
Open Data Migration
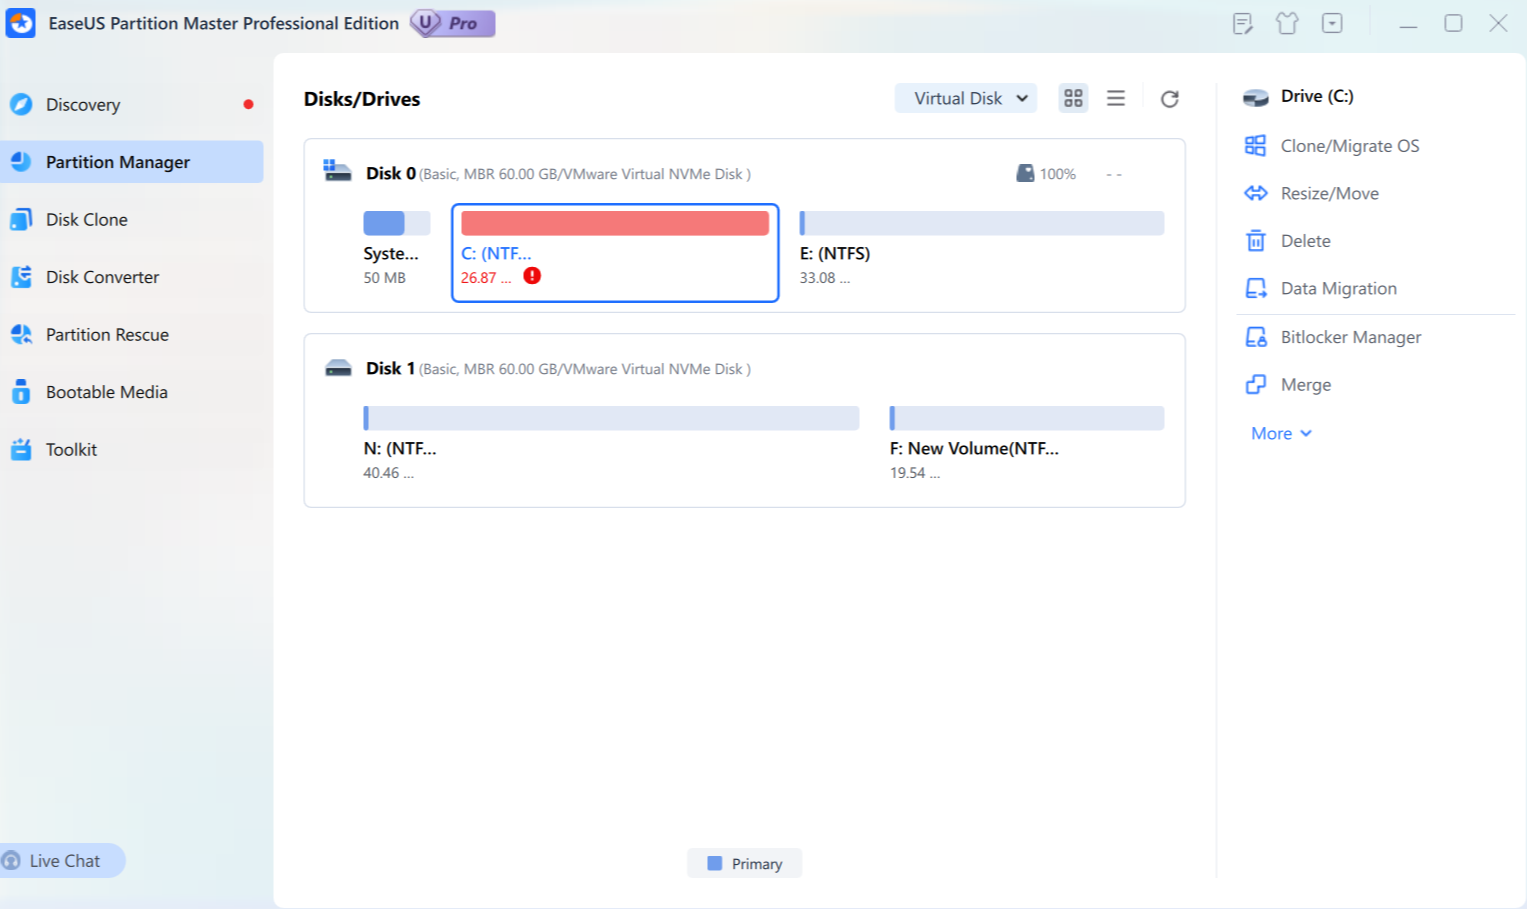tap(1338, 289)
